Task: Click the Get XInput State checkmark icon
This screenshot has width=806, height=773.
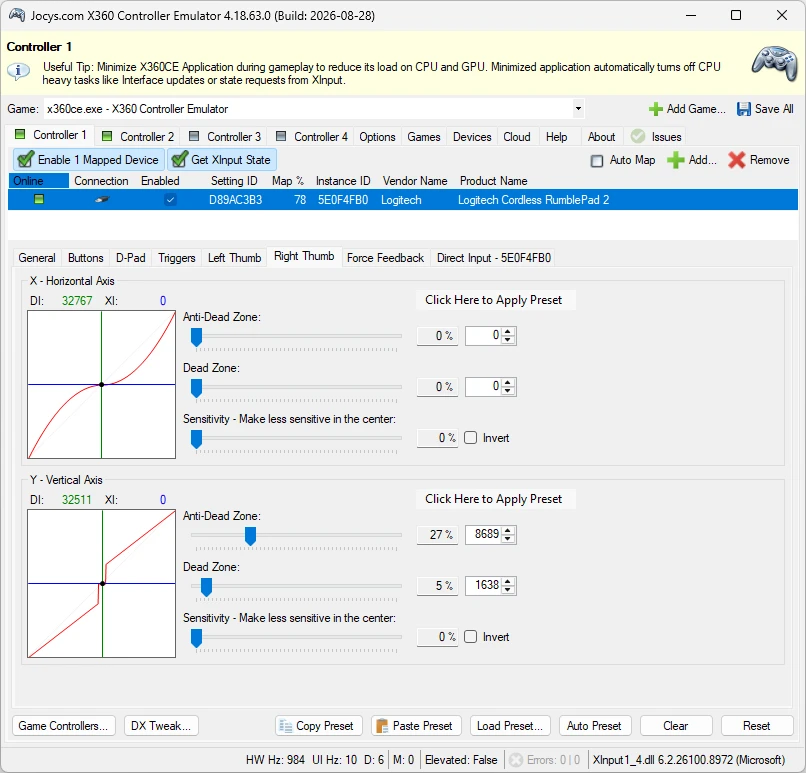Action: [x=179, y=159]
